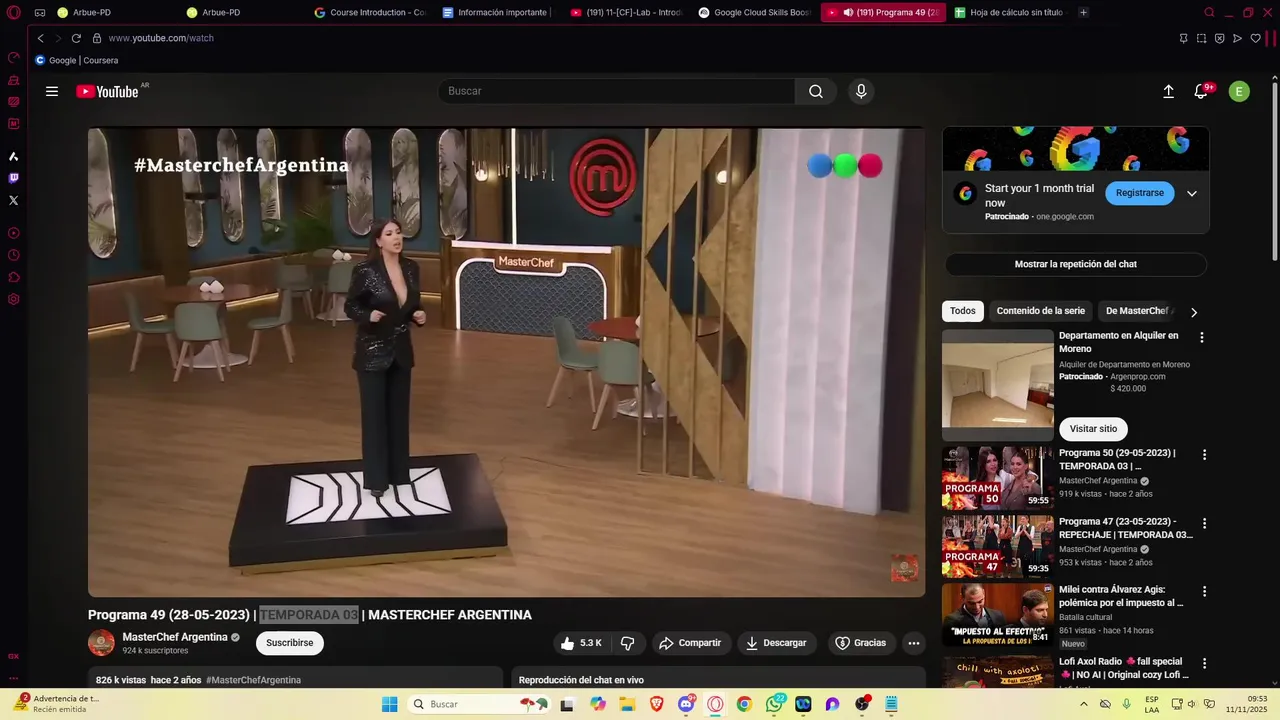Screen dimensions: 1280x720
Task: Open menu for Departamento en Alquiler ad
Action: click(x=1202, y=338)
